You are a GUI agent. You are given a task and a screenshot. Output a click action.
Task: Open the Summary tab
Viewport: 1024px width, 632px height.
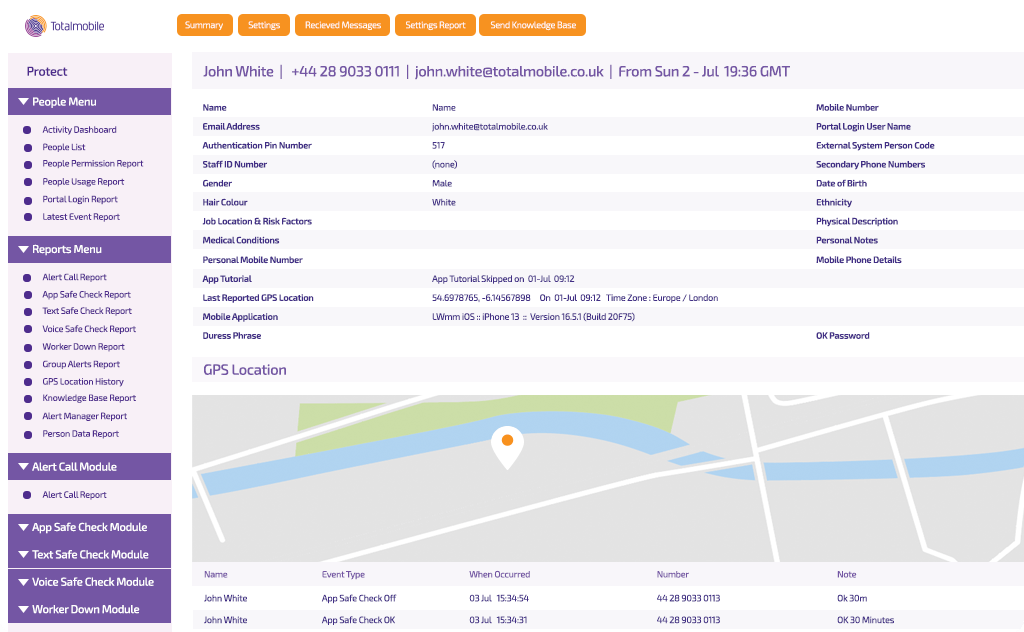(x=204, y=25)
